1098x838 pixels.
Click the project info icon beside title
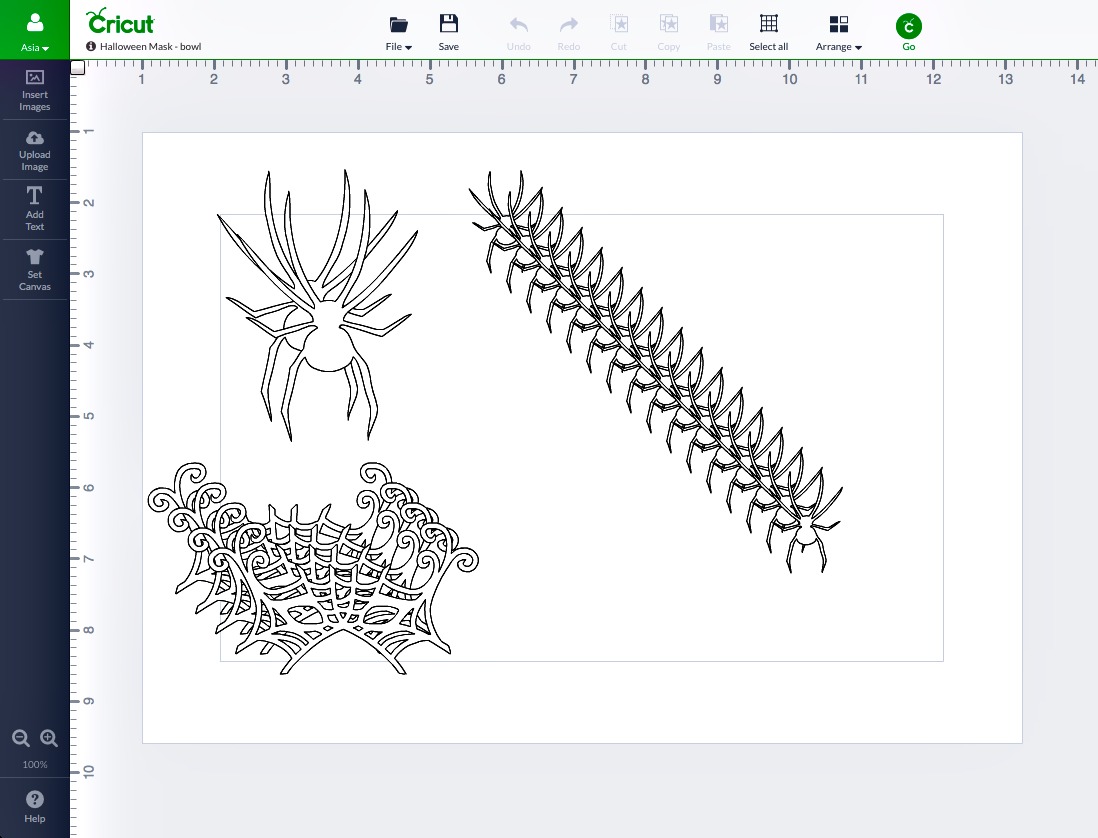tap(91, 47)
